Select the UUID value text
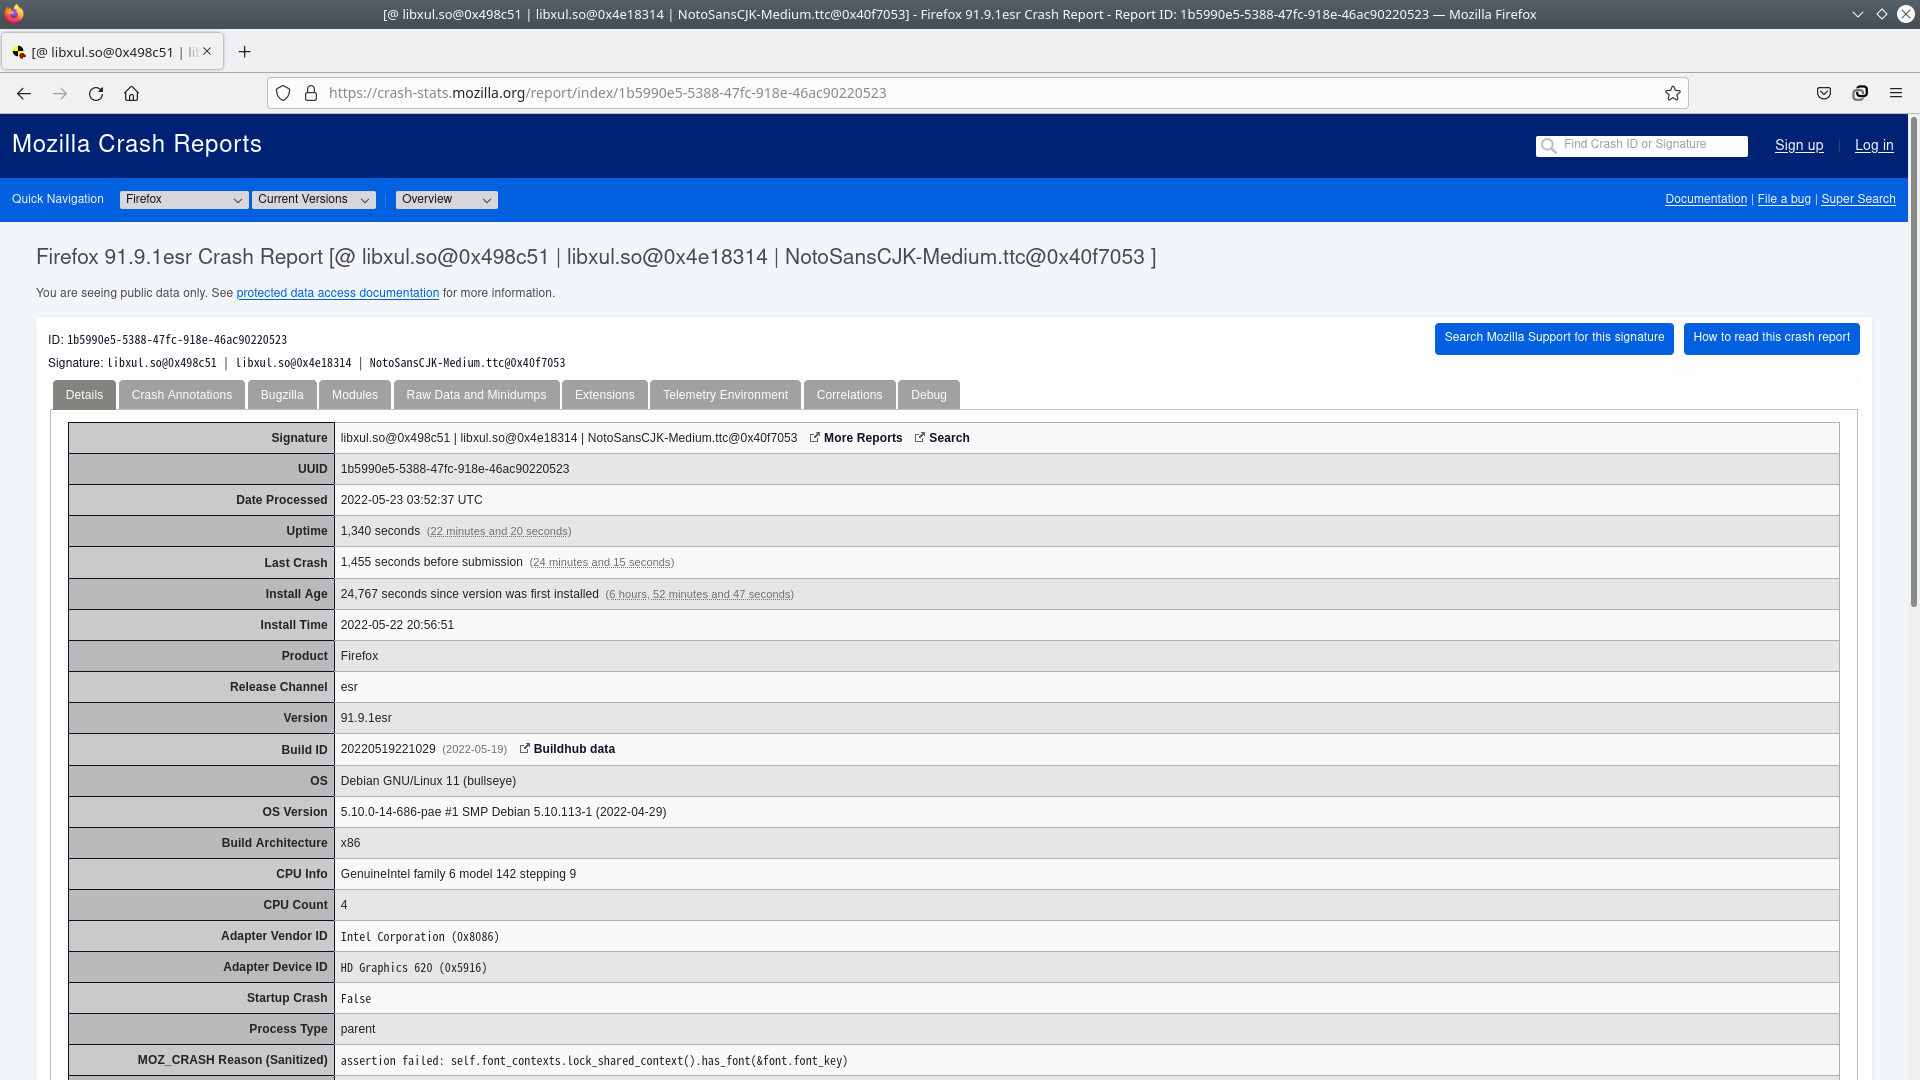The height and width of the screenshot is (1080, 1920). (455, 469)
